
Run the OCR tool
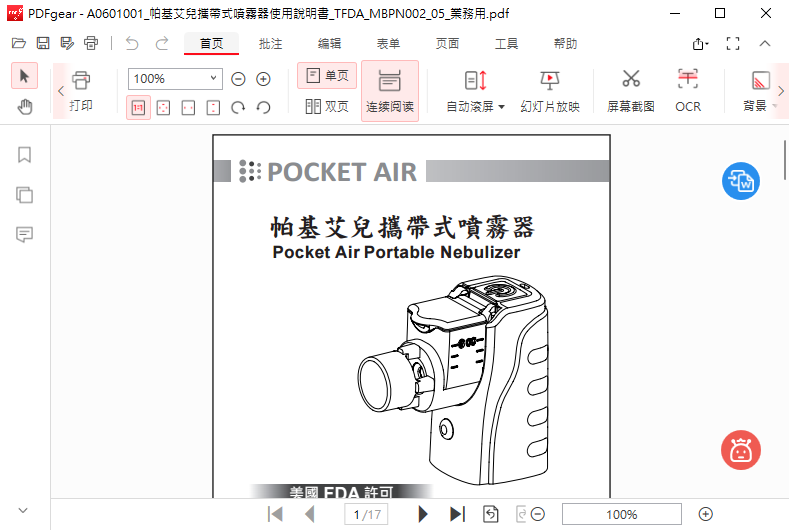pyautogui.click(x=688, y=91)
